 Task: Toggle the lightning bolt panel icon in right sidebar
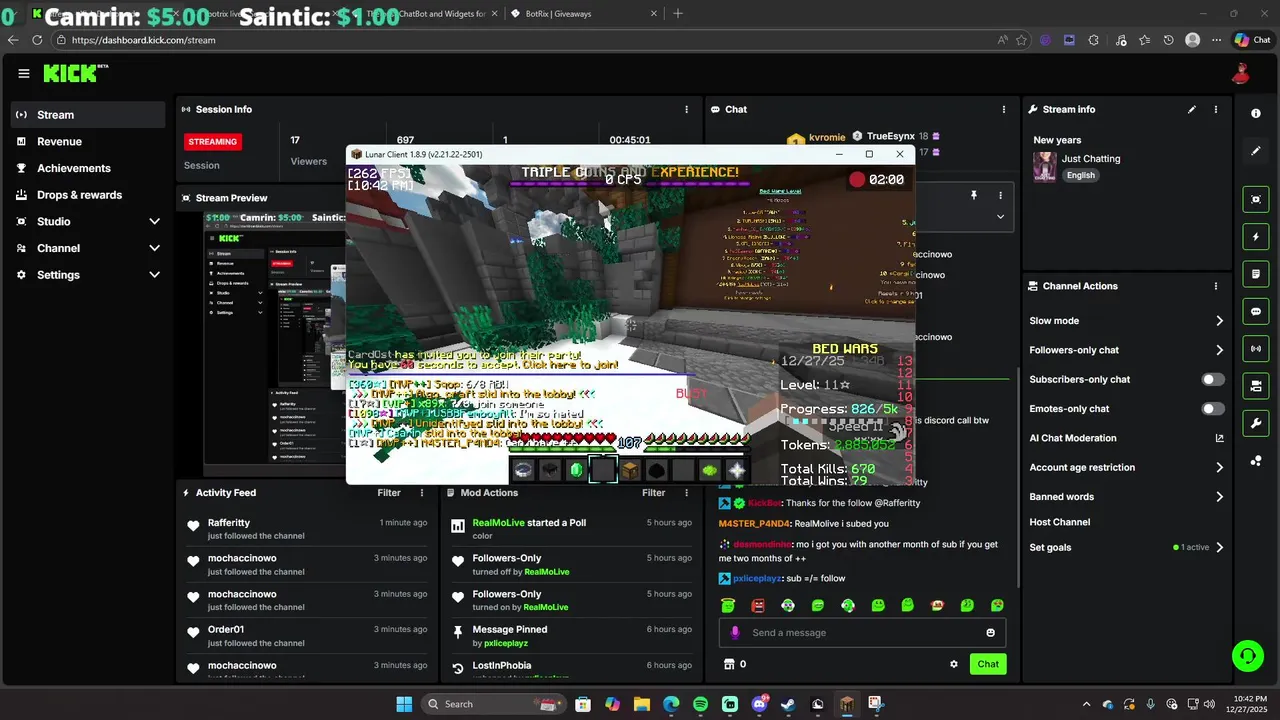(1256, 237)
